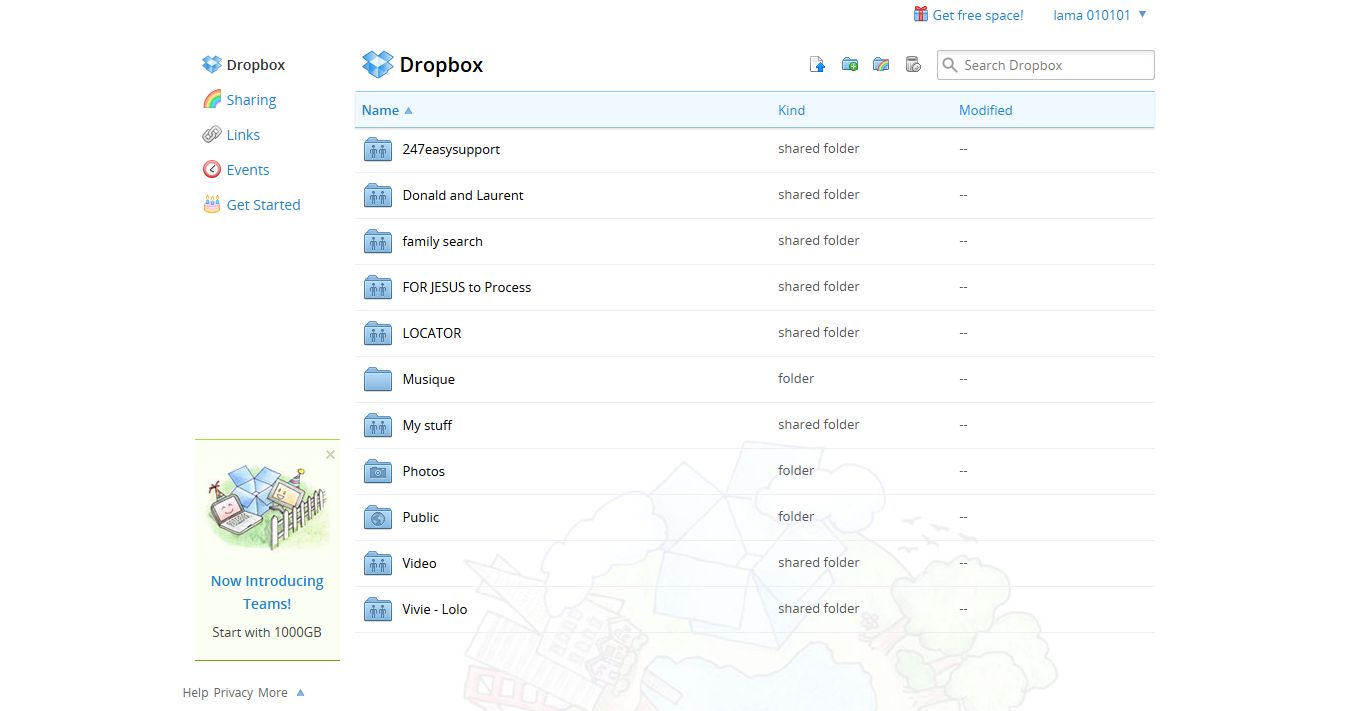Click the chain icon next to Links
1349x711 pixels.
212,135
